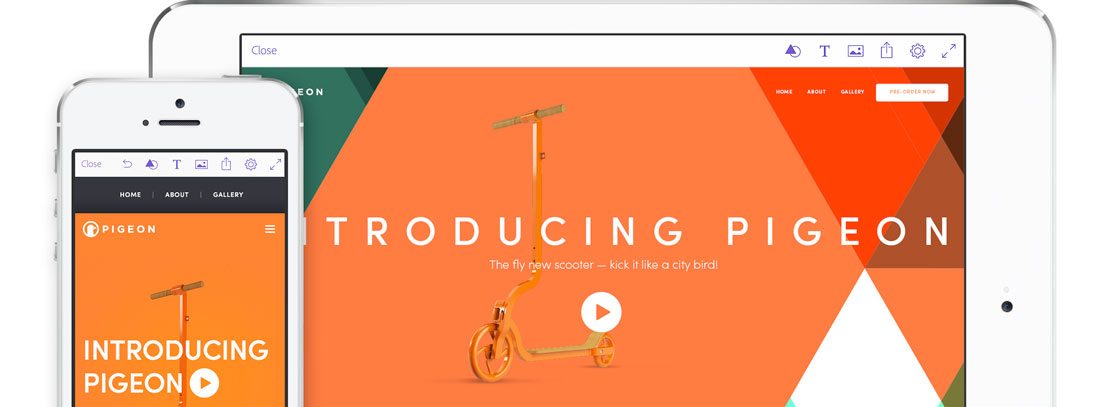Open the settings gear on phone toolbar
This screenshot has width=1100, height=407.
250,164
